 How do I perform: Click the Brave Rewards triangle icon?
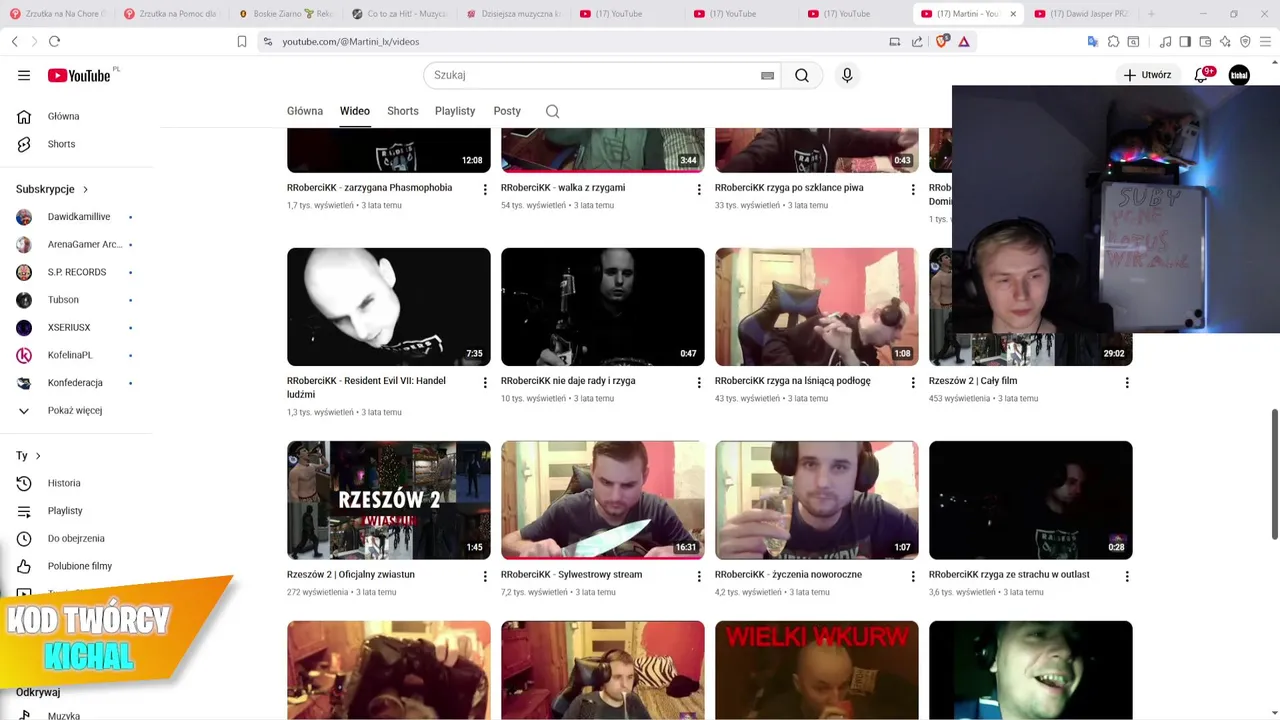pyautogui.click(x=964, y=41)
